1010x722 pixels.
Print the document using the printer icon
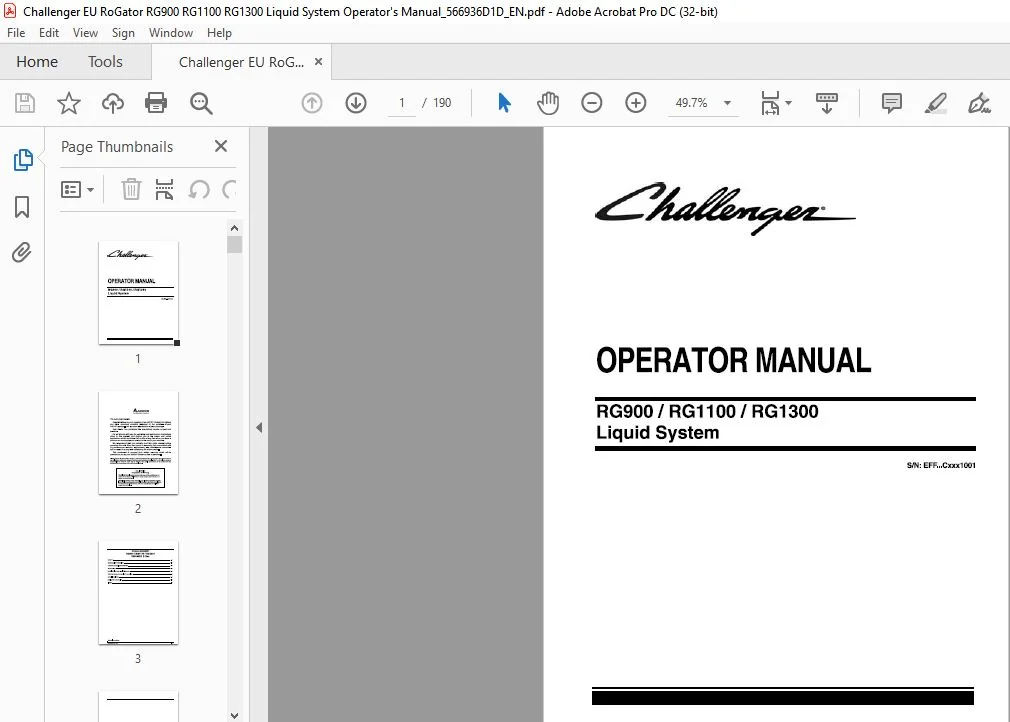coord(156,103)
